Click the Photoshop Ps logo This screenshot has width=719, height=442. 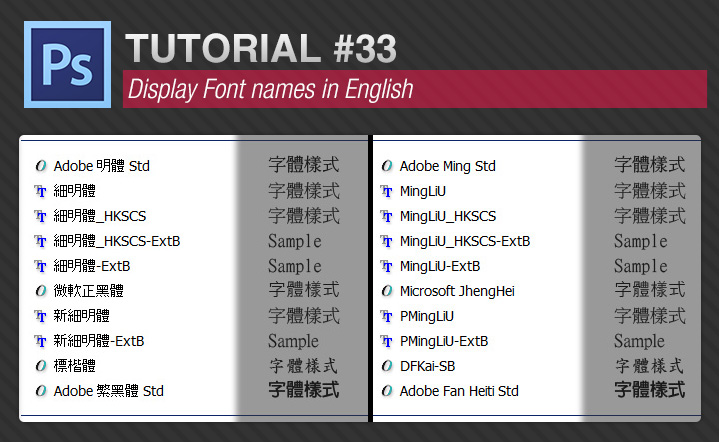[66, 66]
